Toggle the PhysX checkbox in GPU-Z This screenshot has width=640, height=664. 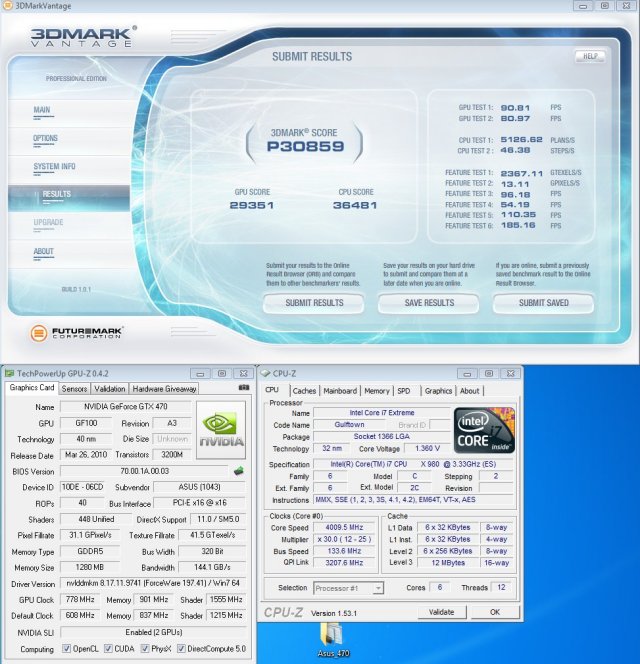[145, 648]
